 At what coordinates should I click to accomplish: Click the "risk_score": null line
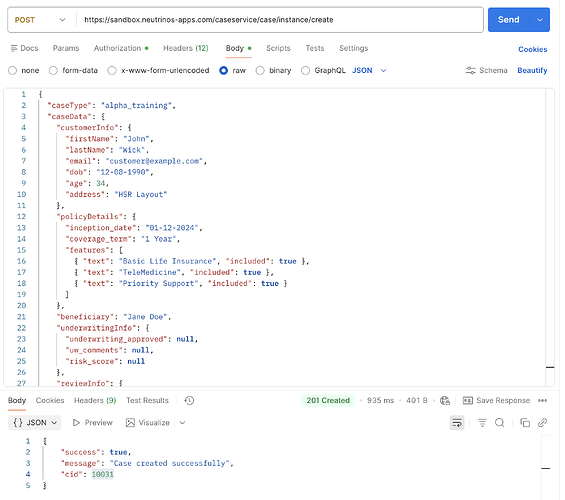[x=105, y=361]
